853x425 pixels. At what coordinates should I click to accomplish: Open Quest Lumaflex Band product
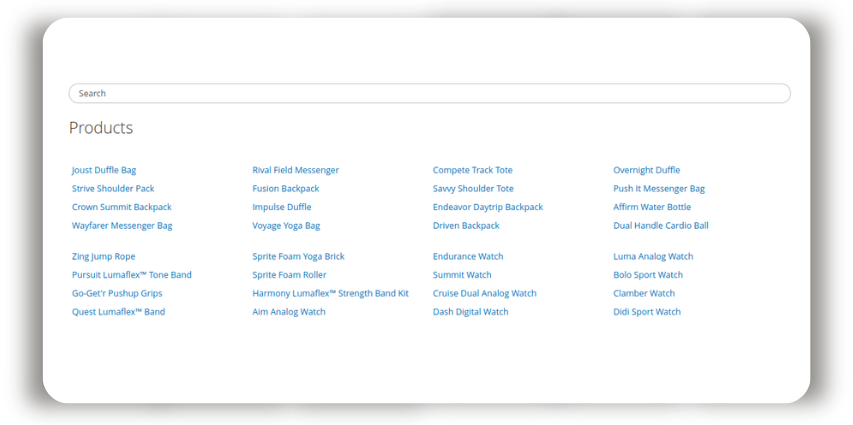[x=119, y=312]
